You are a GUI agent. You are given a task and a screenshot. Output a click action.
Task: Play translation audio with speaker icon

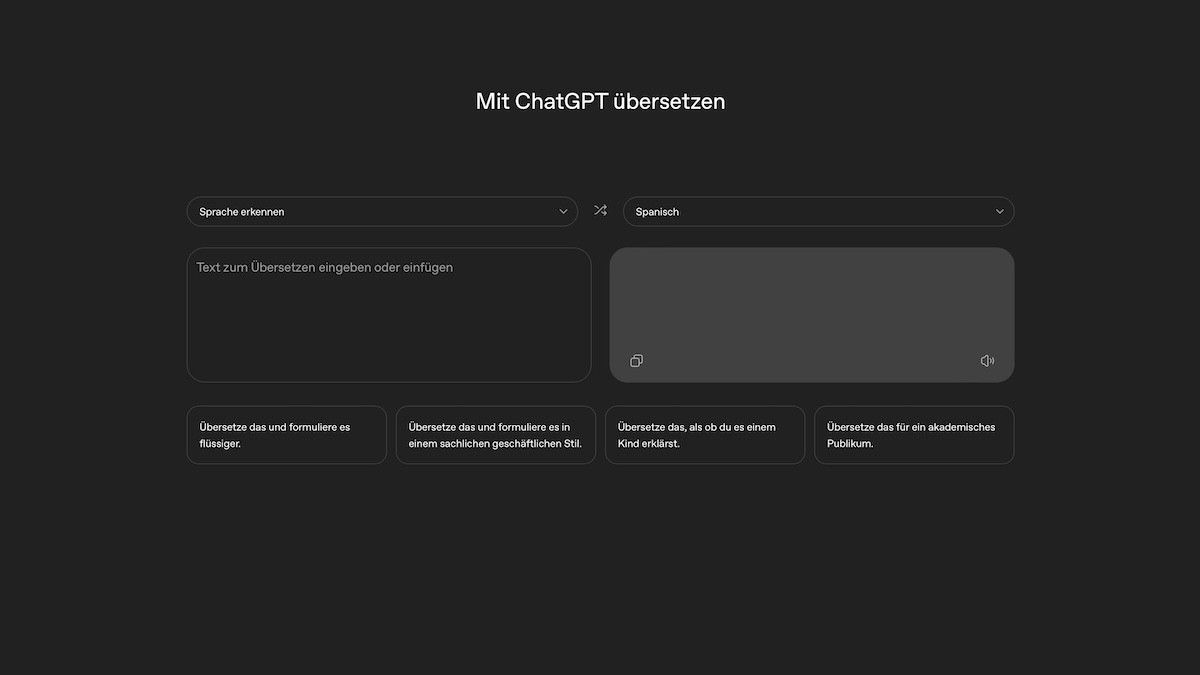coord(987,361)
